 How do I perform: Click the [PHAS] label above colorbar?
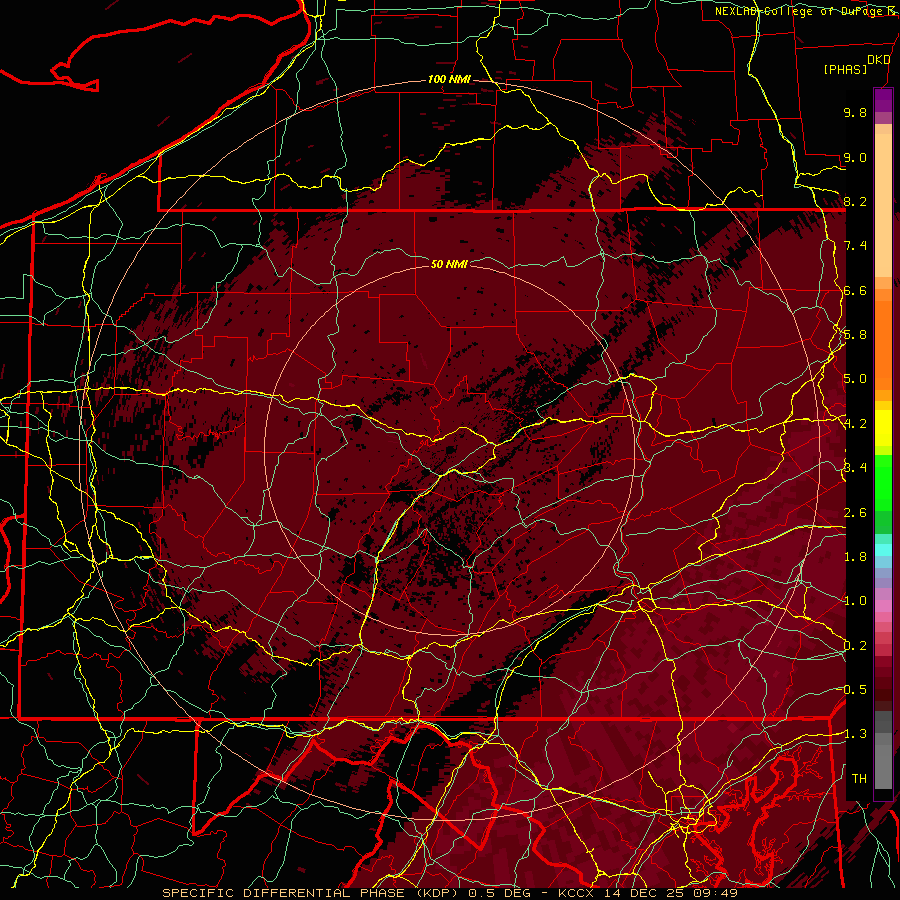[845, 69]
